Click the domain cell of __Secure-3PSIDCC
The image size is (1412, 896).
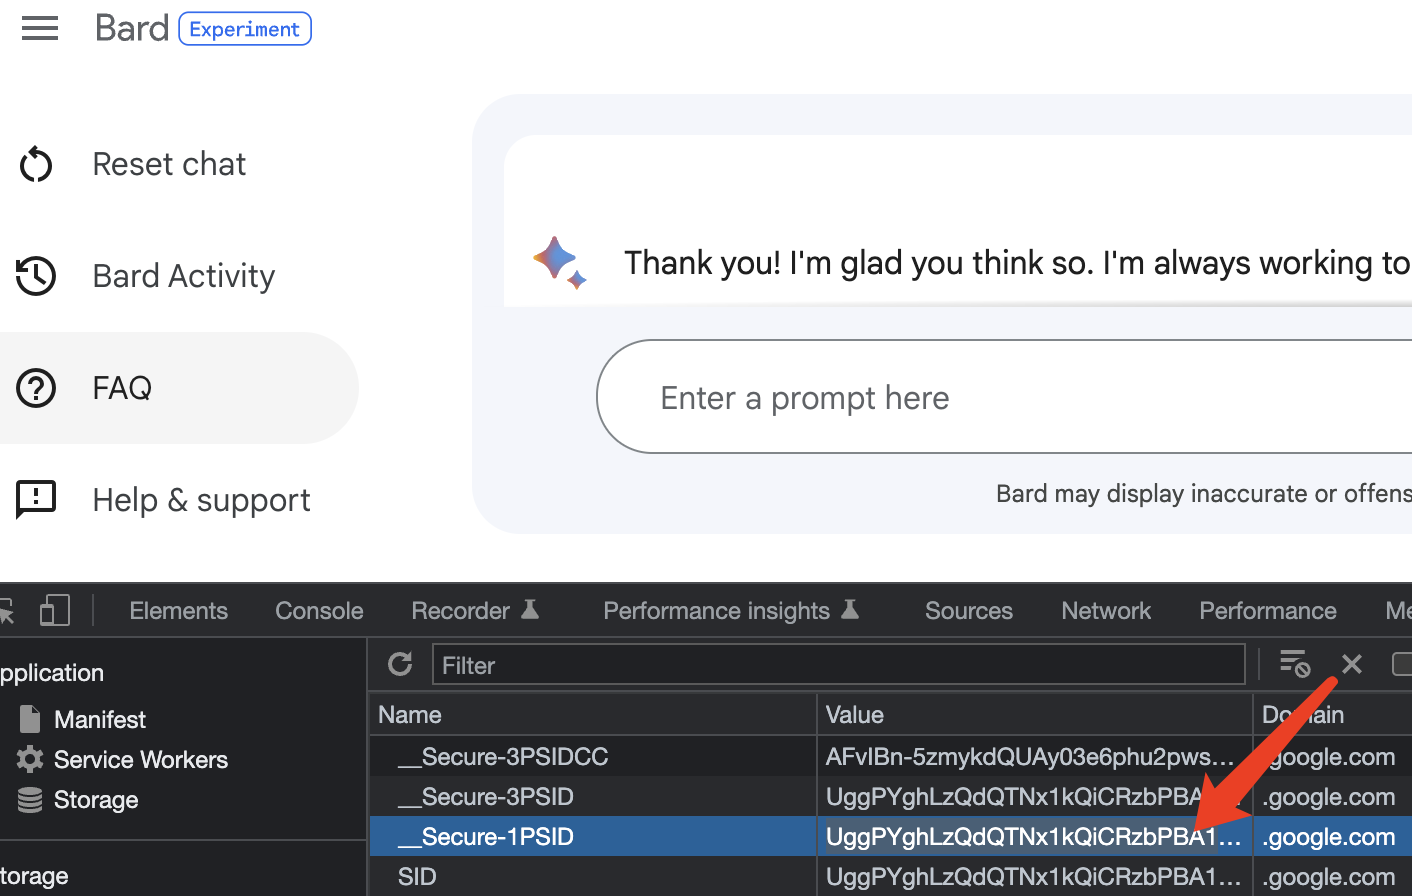[x=1333, y=757]
